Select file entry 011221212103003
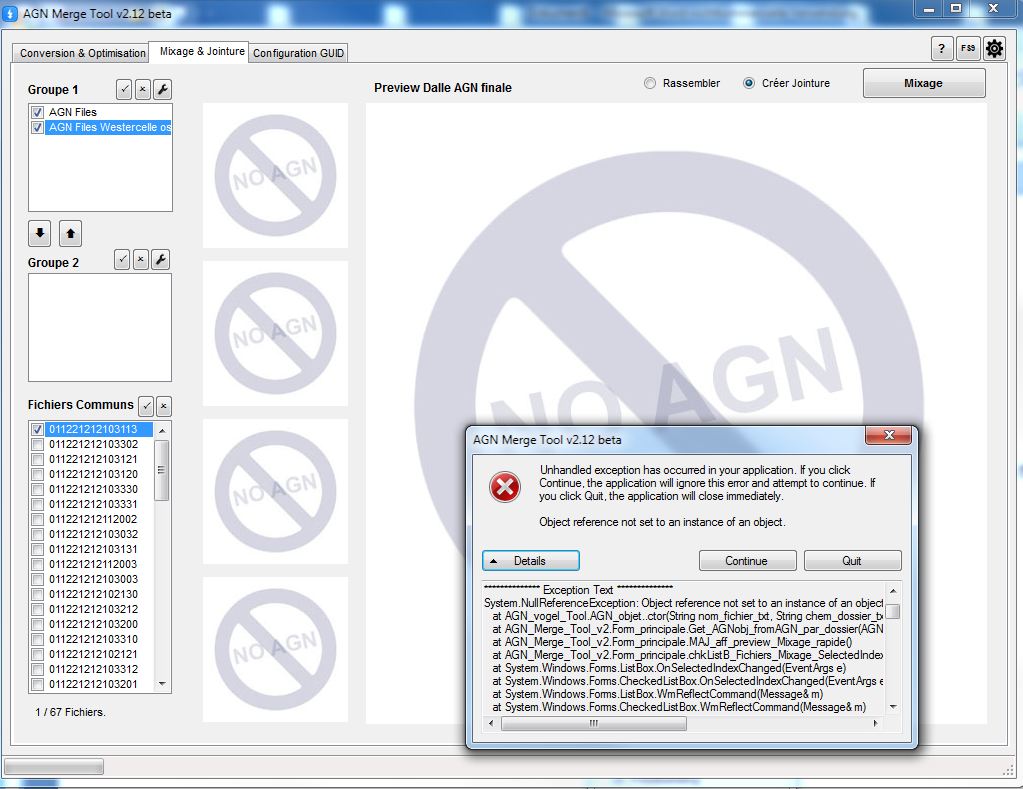 point(93,580)
